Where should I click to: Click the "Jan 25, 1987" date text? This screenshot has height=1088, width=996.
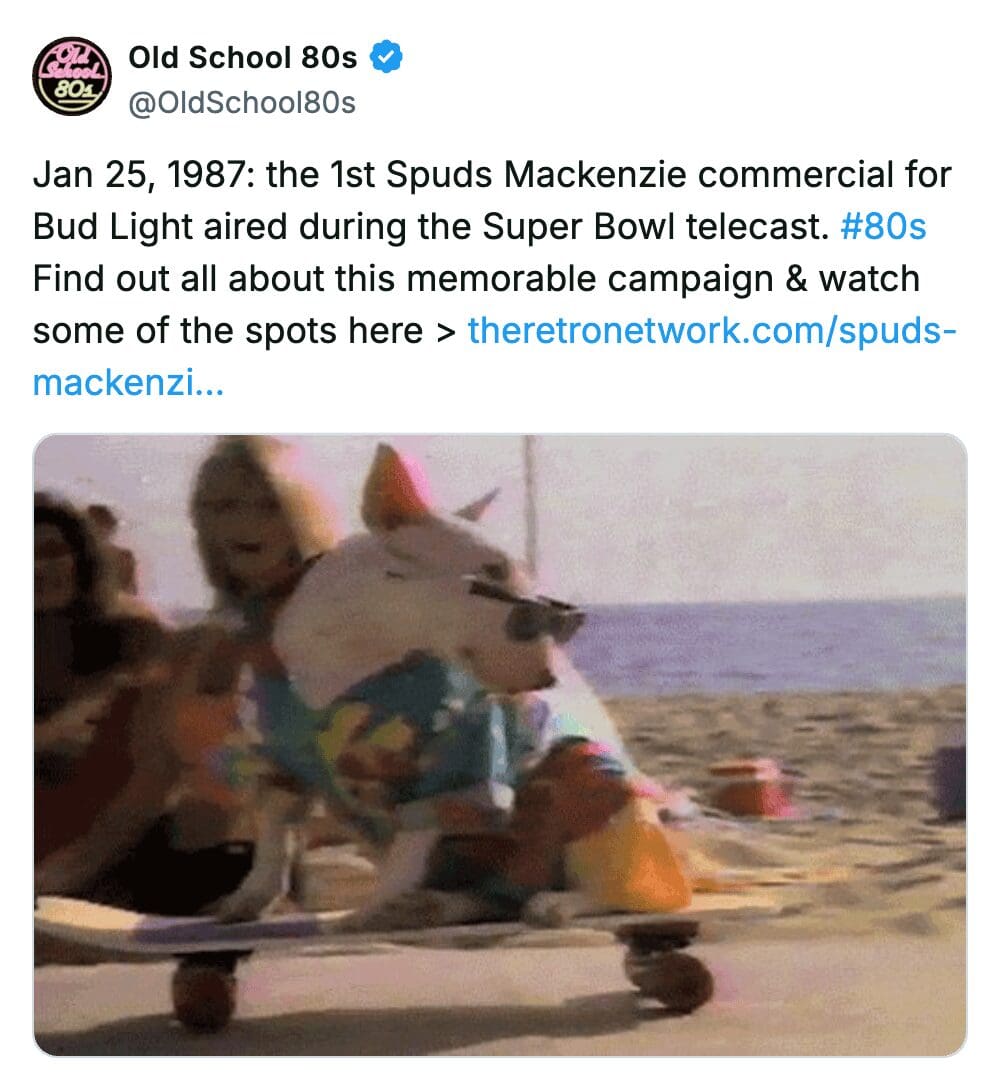click(x=137, y=174)
